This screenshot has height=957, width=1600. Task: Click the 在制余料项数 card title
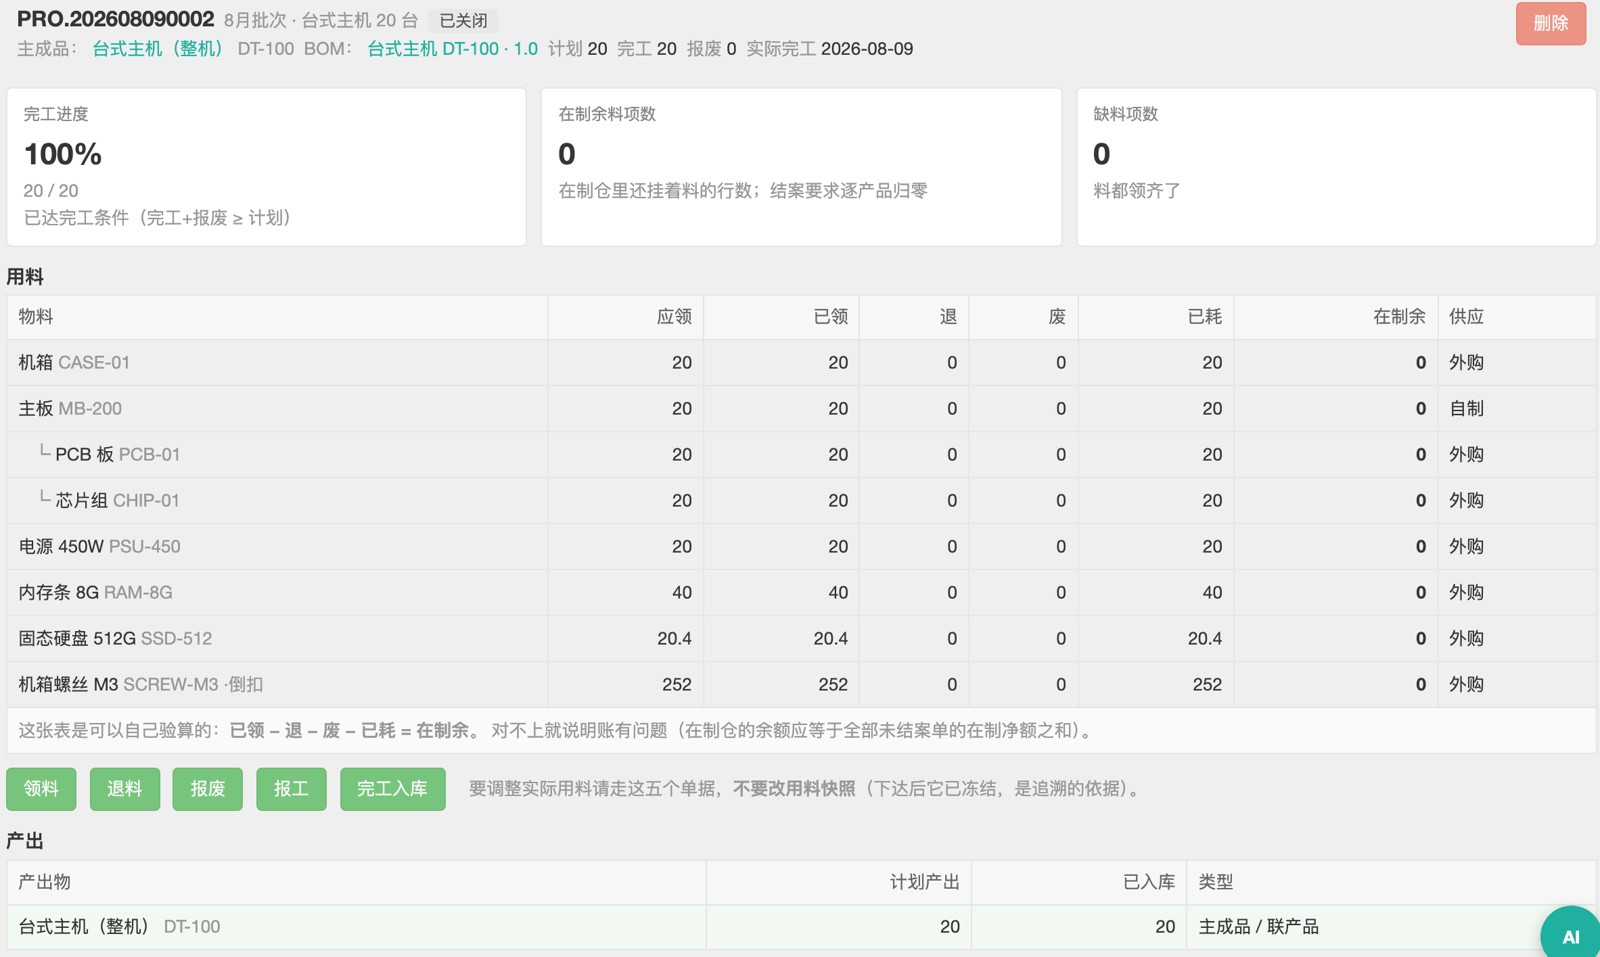[607, 114]
